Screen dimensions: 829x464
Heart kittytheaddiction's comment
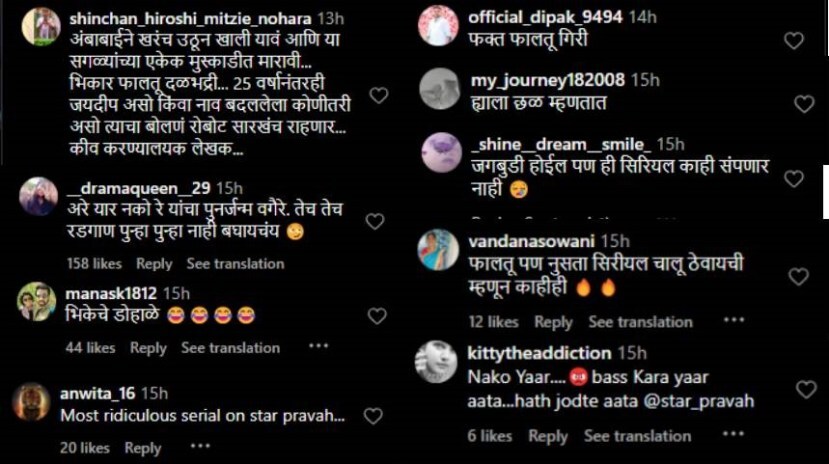(806, 389)
